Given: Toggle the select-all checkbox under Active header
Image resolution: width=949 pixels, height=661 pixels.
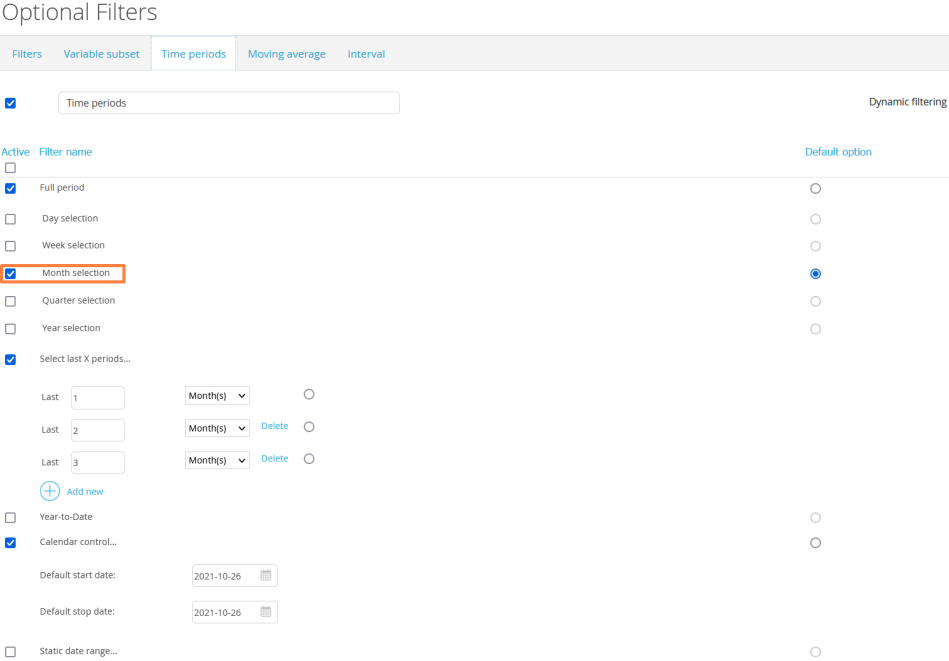Looking at the screenshot, I should [x=10, y=168].
